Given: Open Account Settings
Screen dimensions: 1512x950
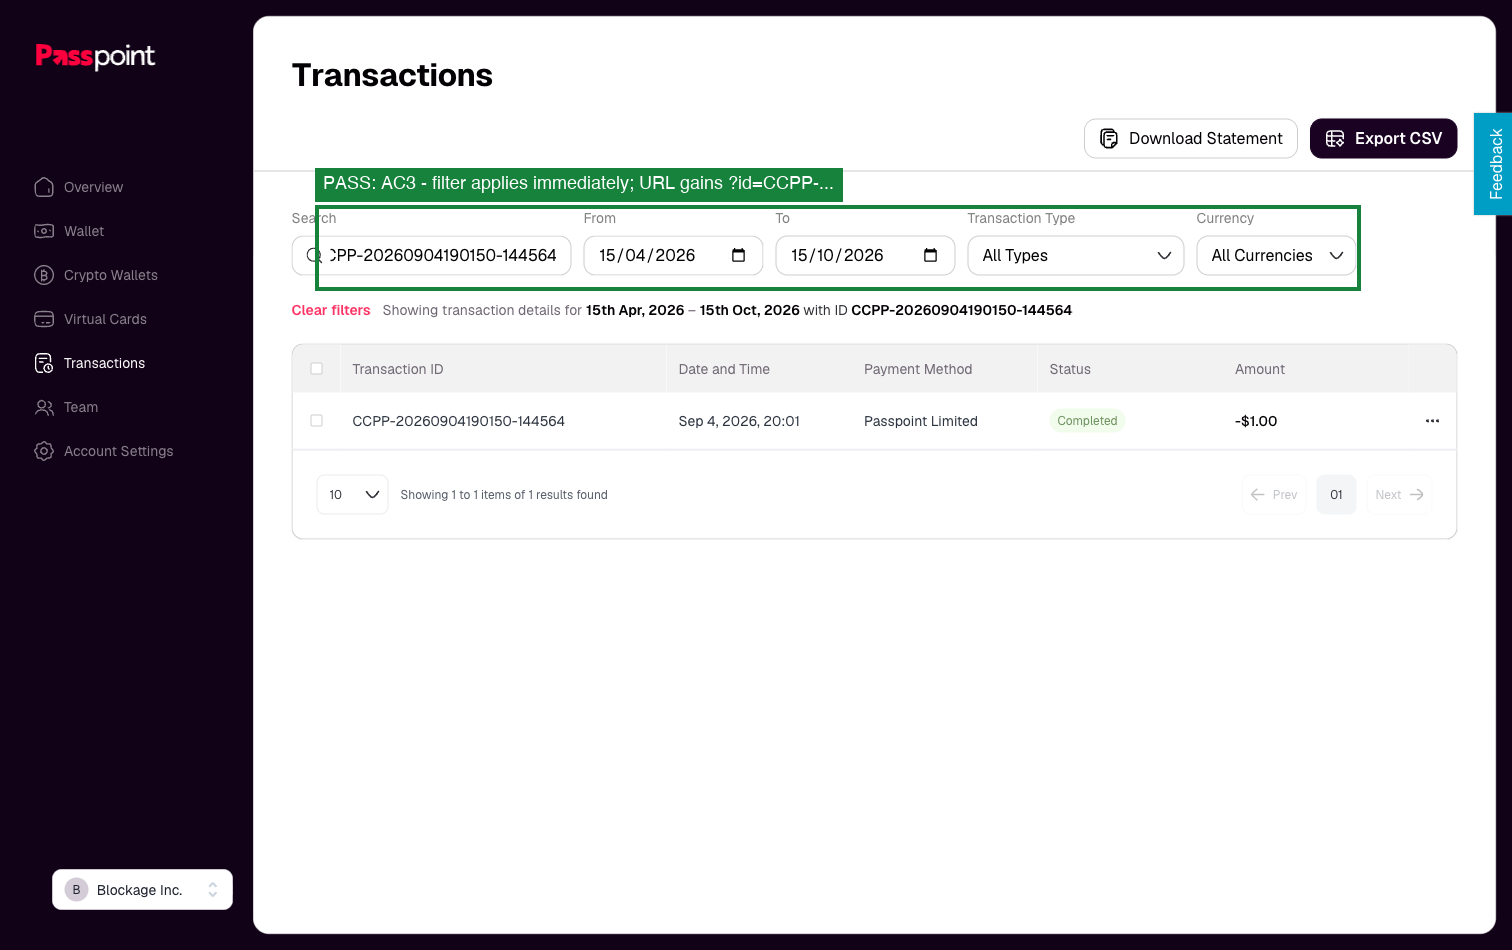Looking at the screenshot, I should [118, 451].
